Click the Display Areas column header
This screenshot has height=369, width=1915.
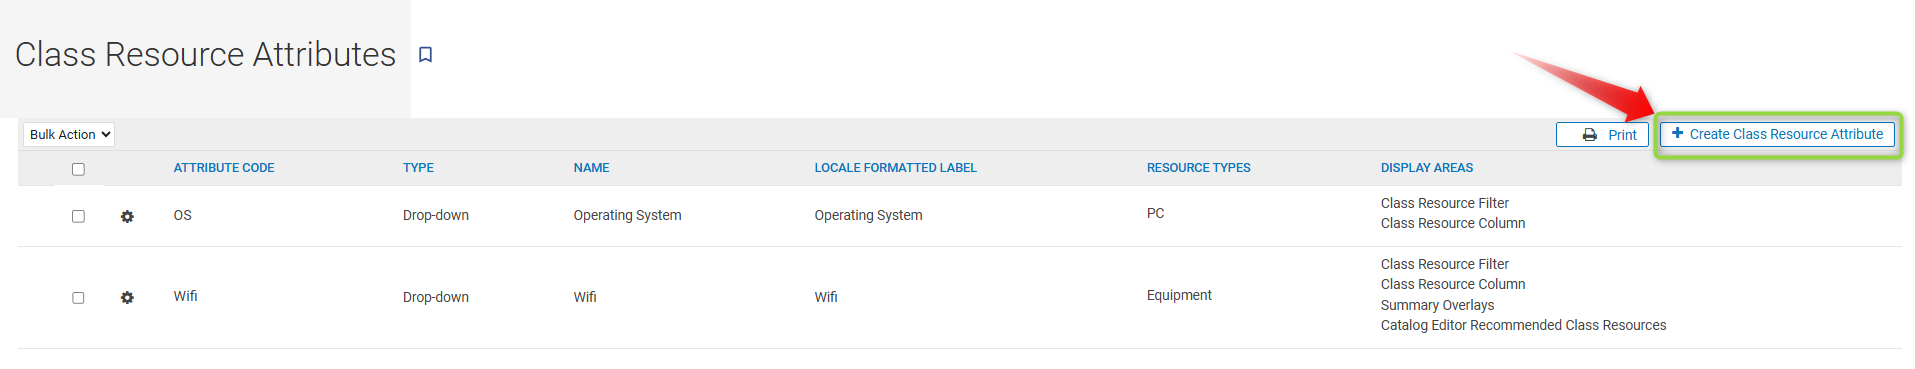pyautogui.click(x=1427, y=168)
